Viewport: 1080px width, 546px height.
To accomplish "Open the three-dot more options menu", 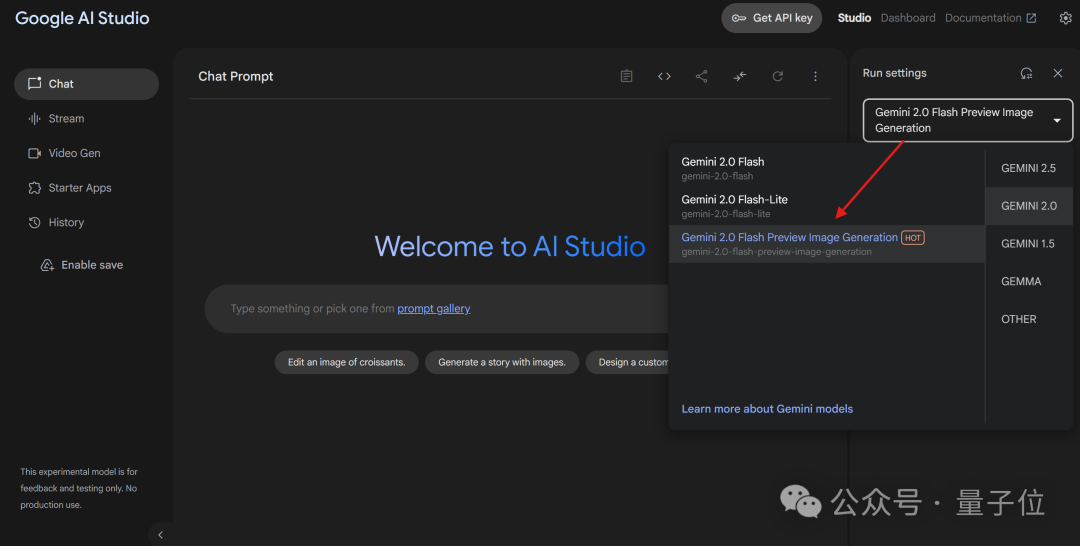I will point(815,77).
